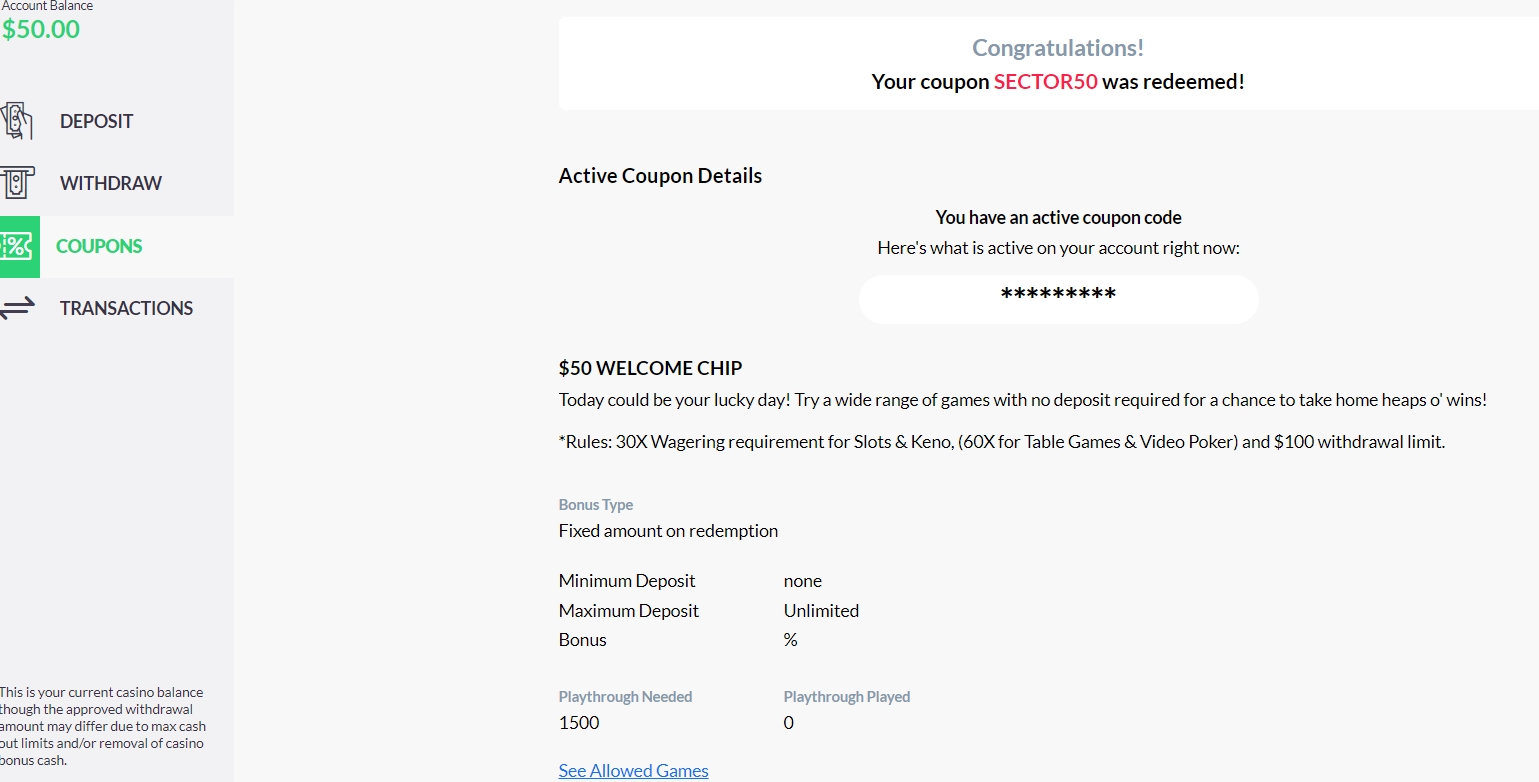Click the Maximum Deposit Unlimited value
1539x782 pixels.
(821, 610)
